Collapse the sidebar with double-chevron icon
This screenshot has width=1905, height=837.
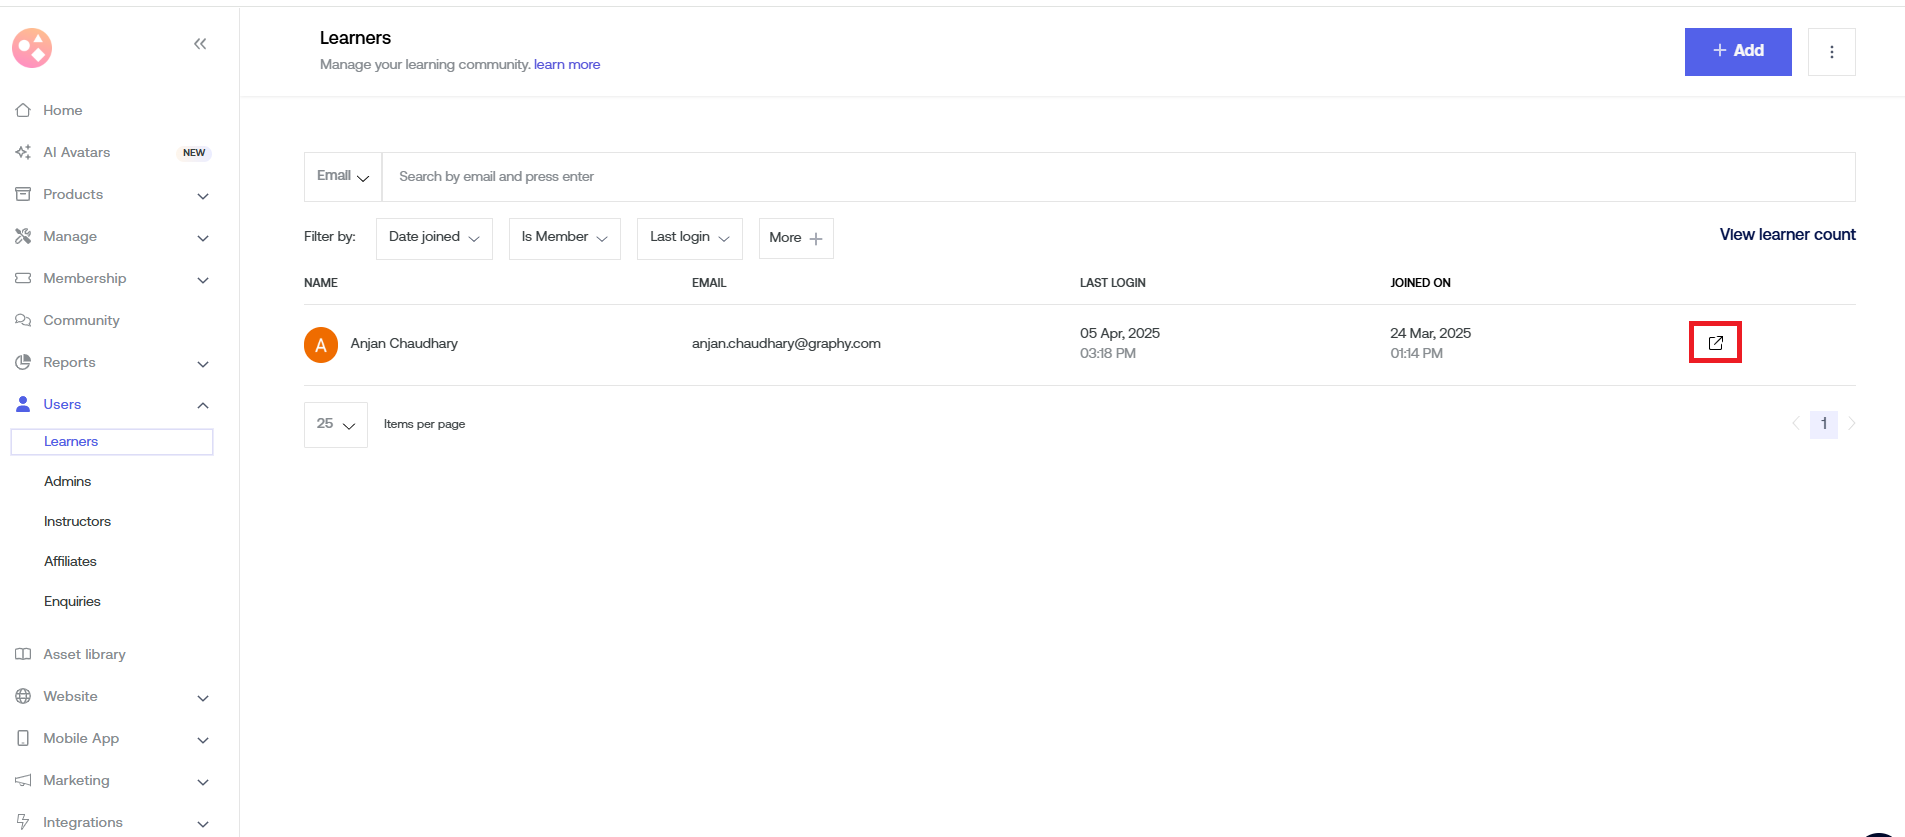200,44
